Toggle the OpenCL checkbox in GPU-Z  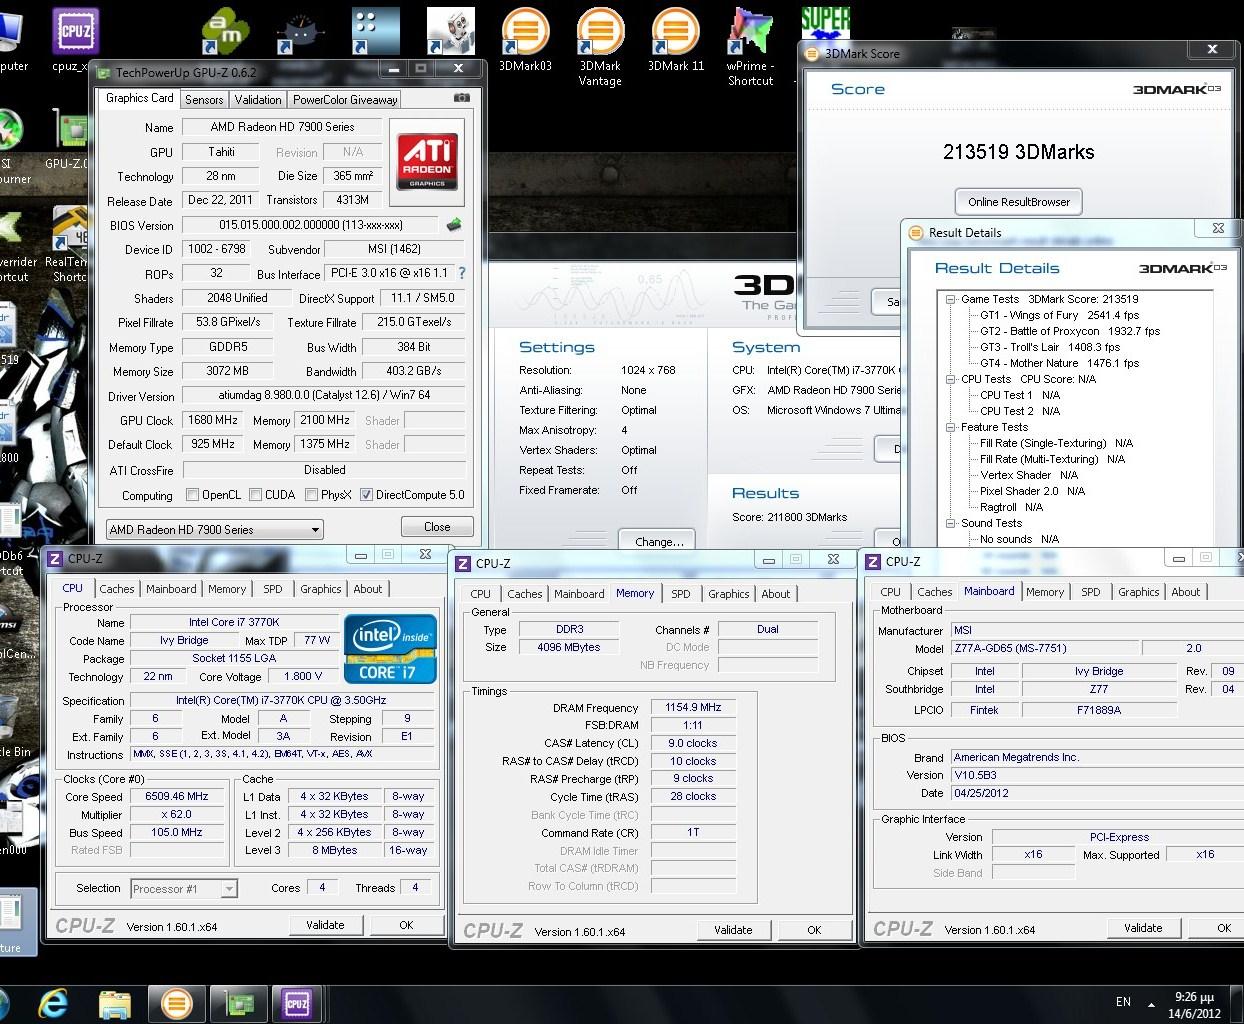(x=192, y=495)
